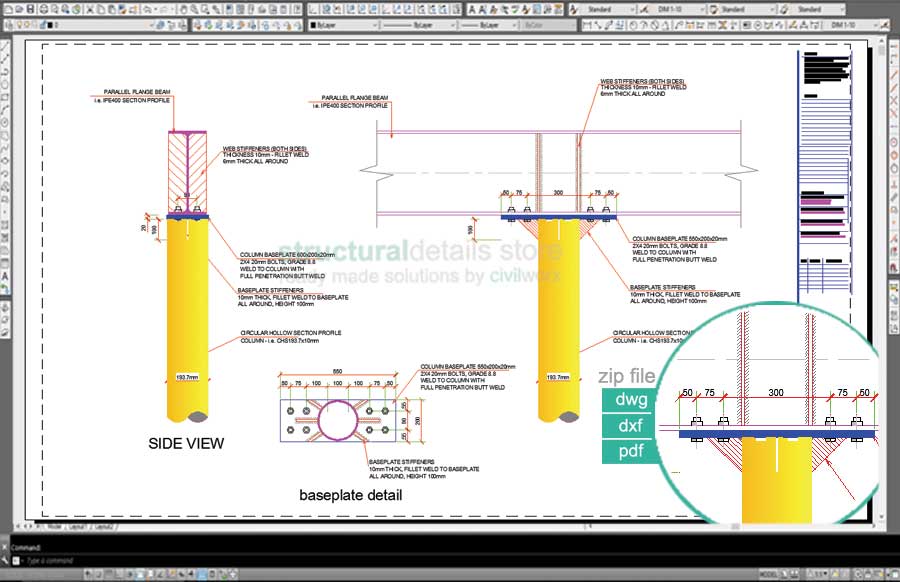Toggle Object Snap Tracking in the status bar
The width and height of the screenshot is (900, 582).
[x=161, y=574]
